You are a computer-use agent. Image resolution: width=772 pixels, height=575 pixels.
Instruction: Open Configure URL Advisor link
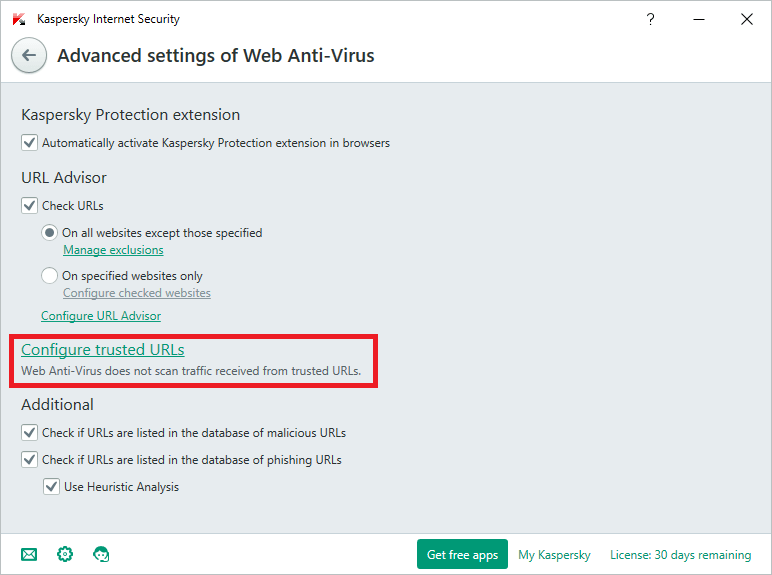point(100,316)
